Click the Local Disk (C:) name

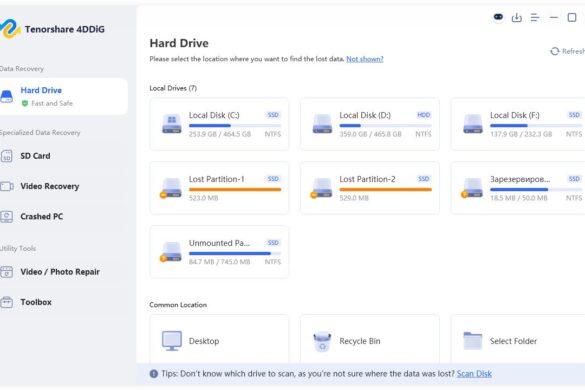coord(214,115)
